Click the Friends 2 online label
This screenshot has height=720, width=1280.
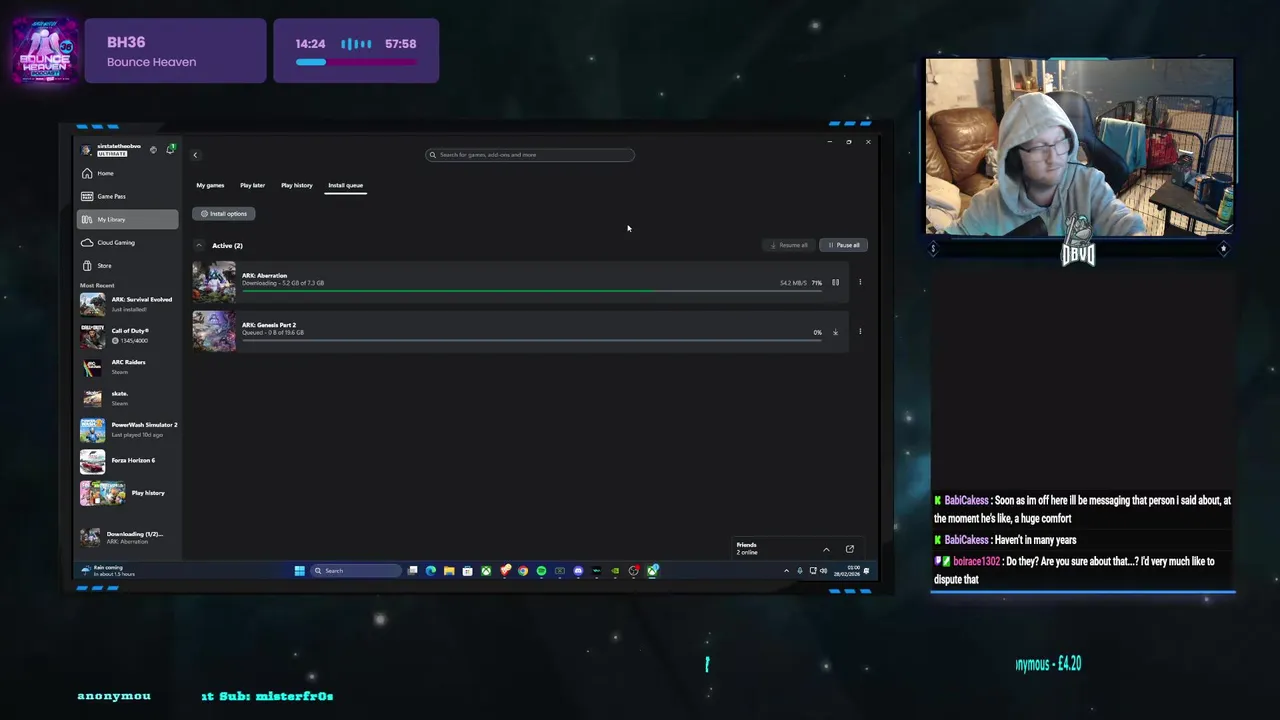tap(747, 548)
